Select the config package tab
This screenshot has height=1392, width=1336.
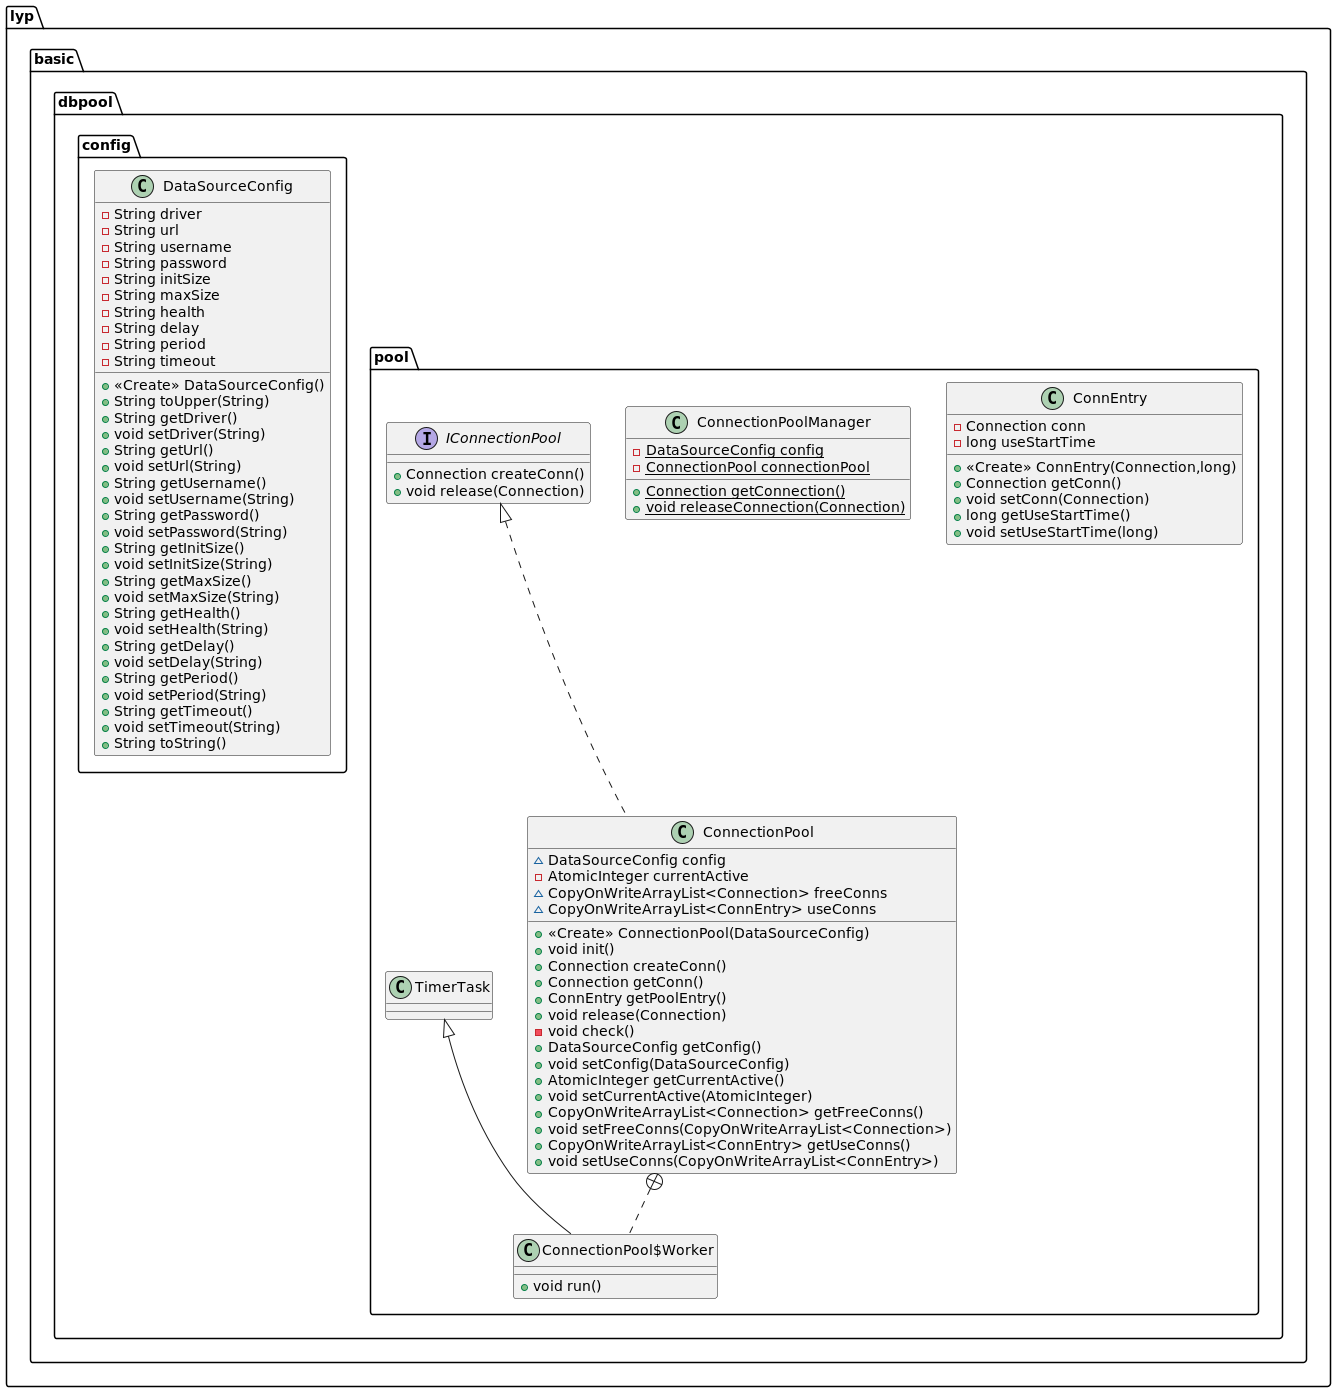coord(106,145)
